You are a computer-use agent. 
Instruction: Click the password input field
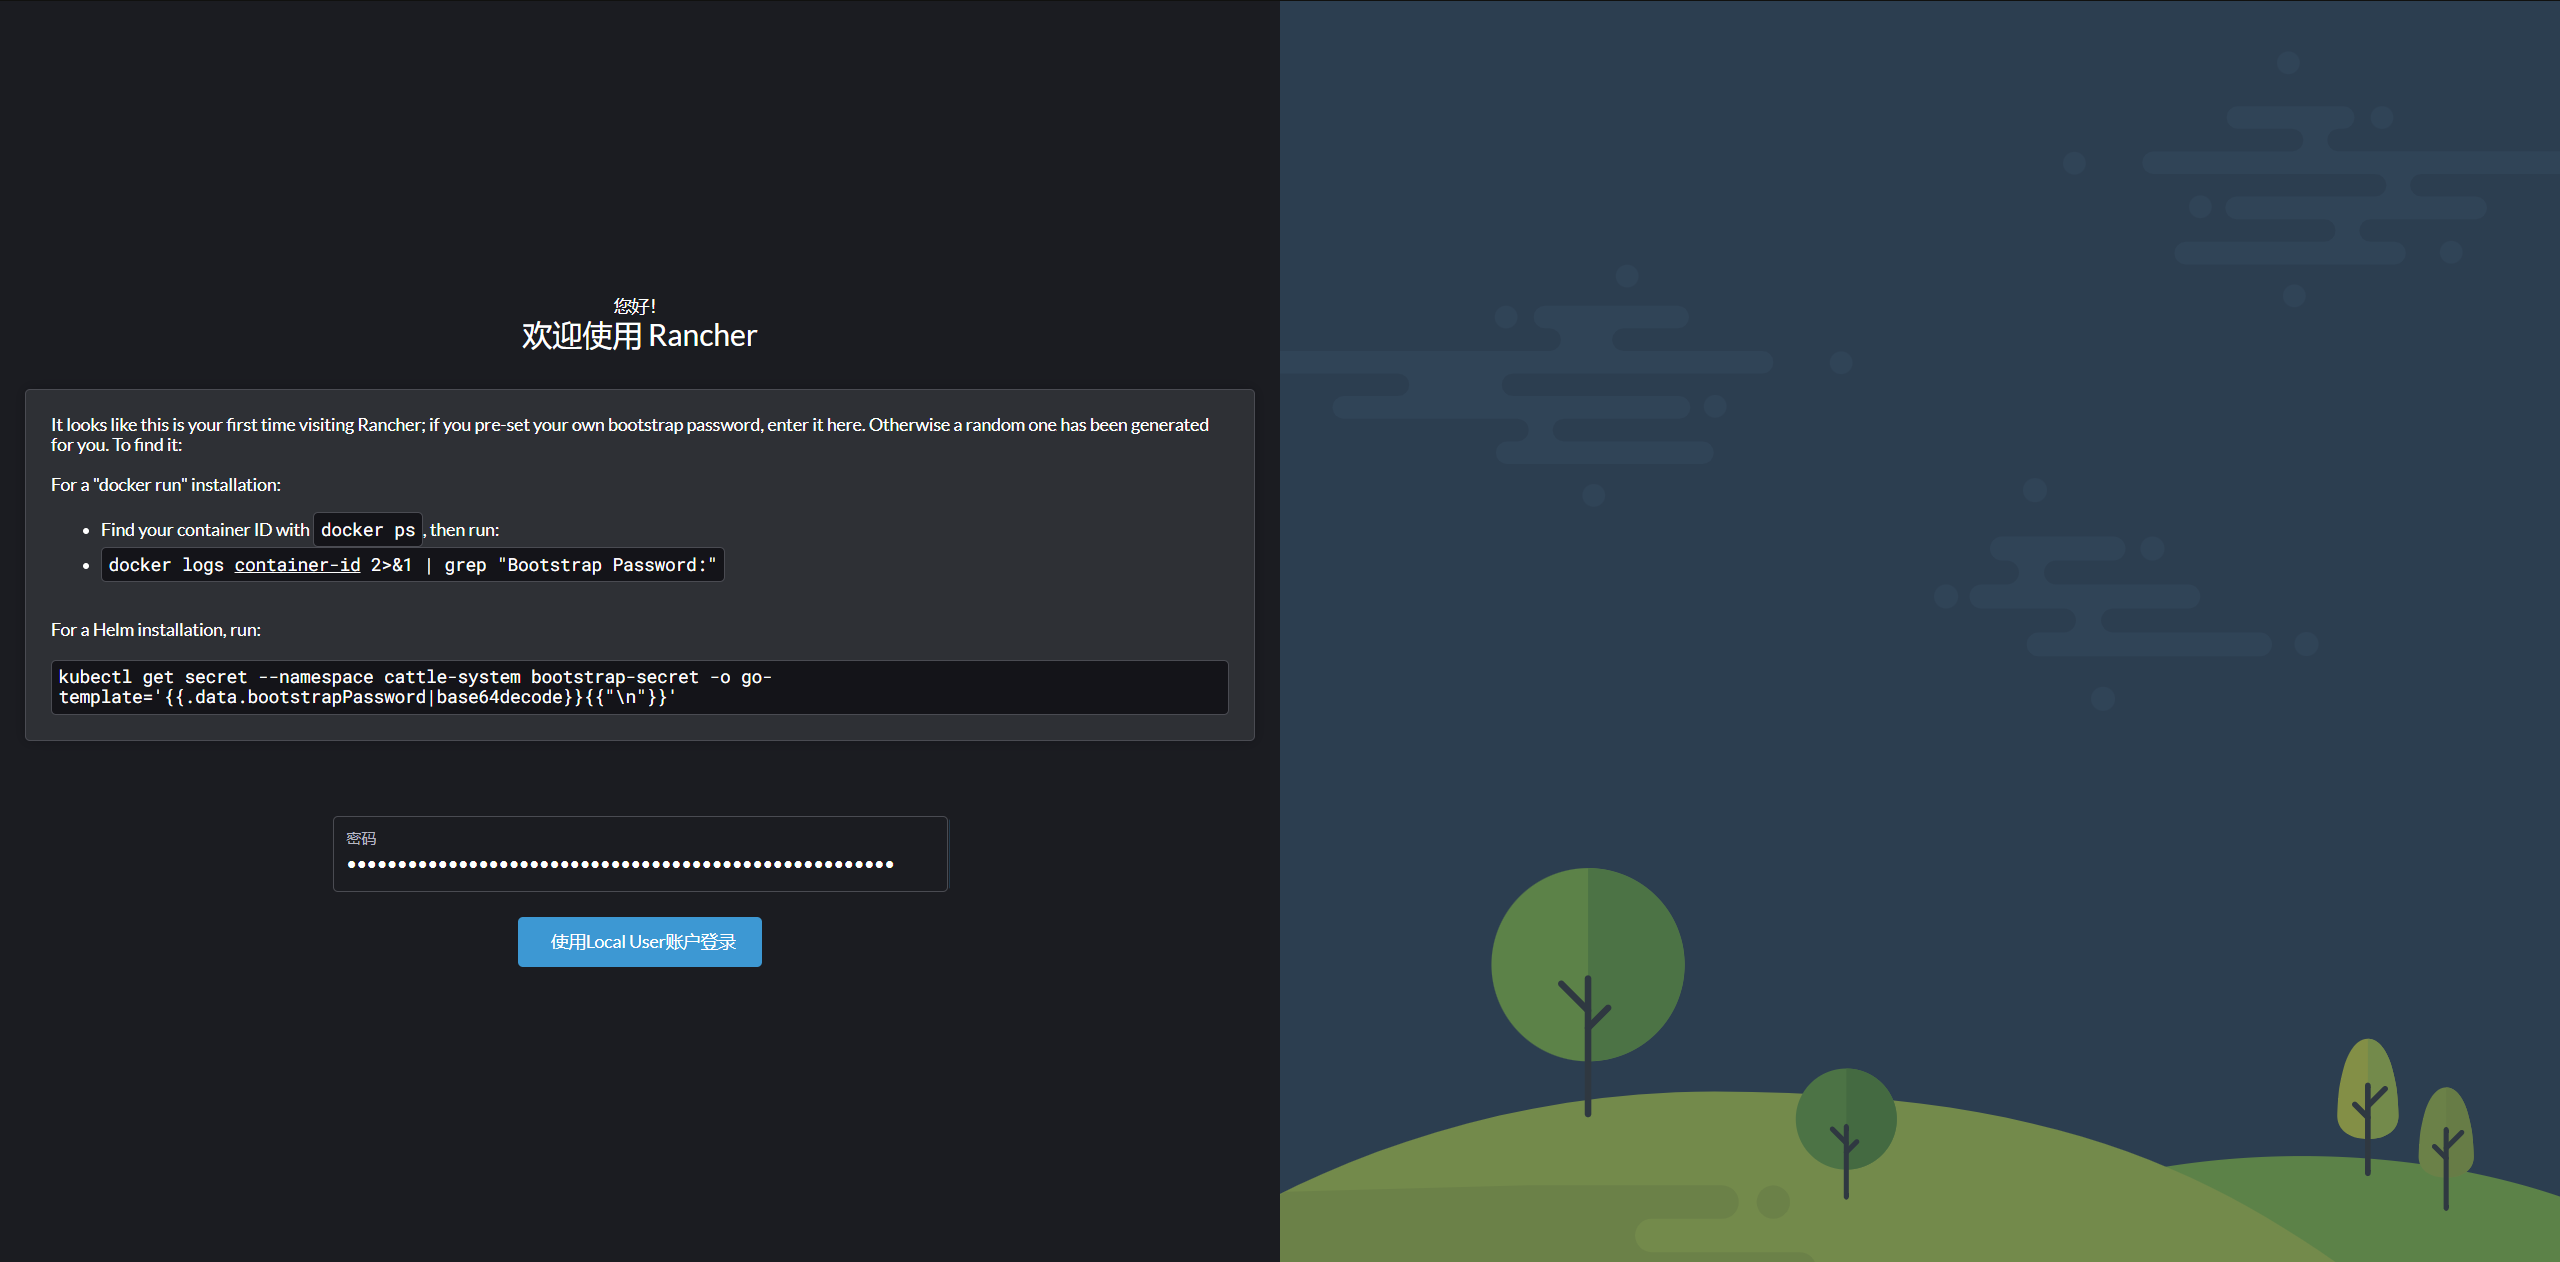coord(640,854)
